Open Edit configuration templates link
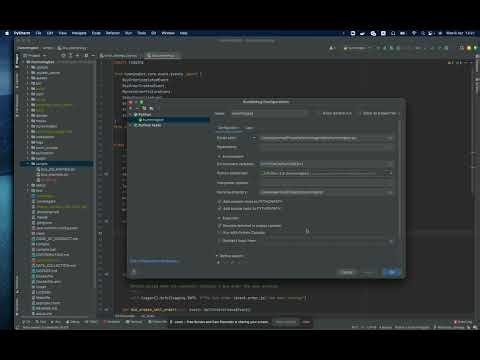This screenshot has height=360, width=480. [154, 261]
